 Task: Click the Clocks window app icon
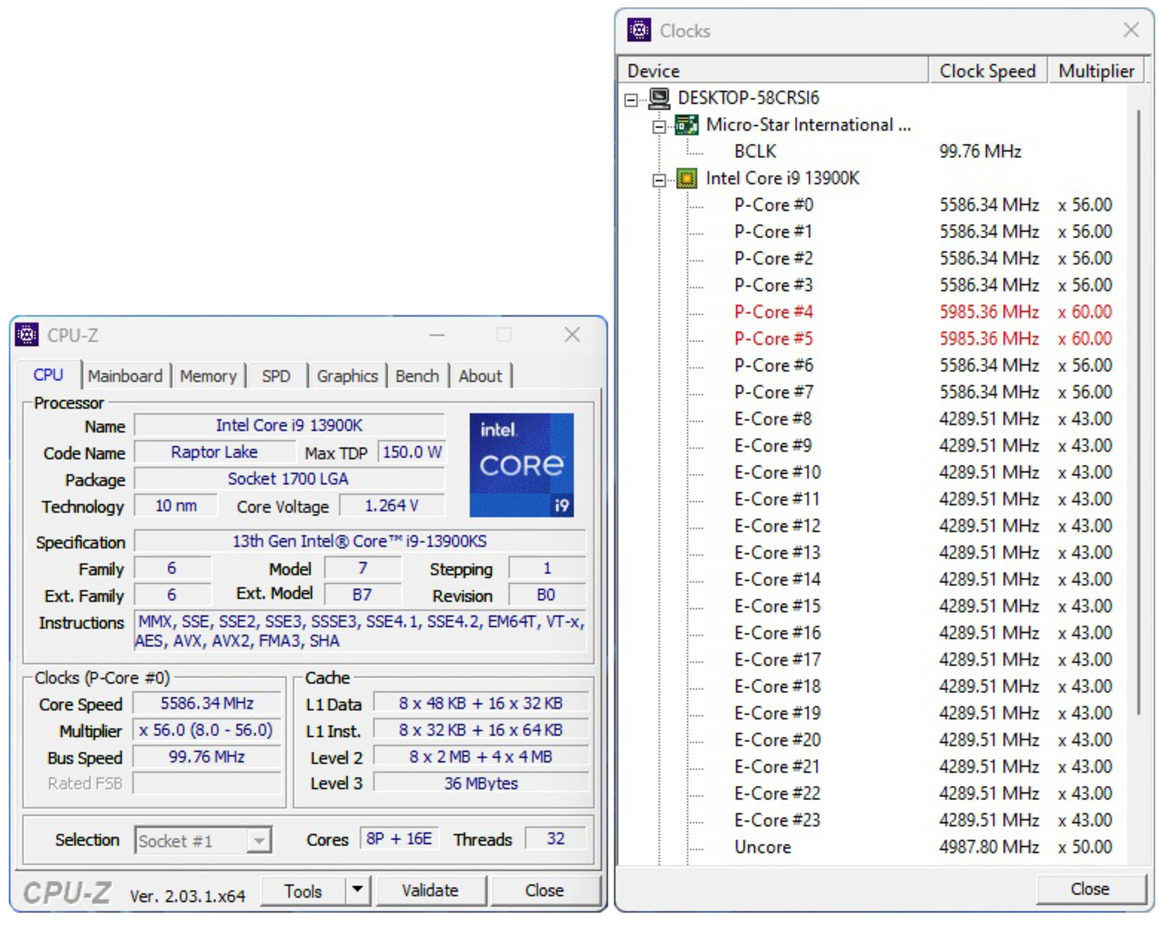tap(639, 30)
